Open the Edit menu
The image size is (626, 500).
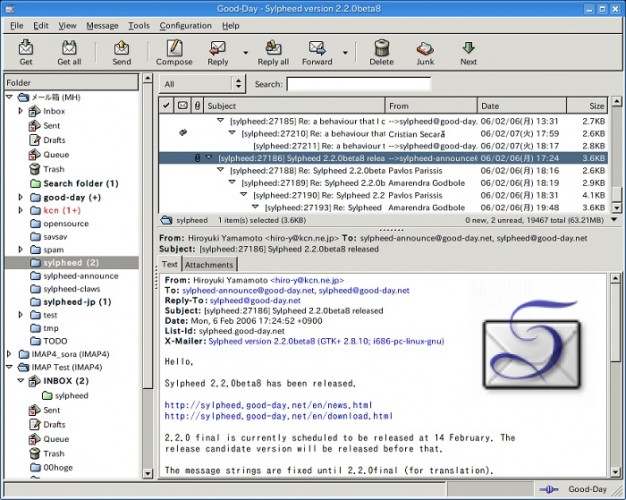41,26
